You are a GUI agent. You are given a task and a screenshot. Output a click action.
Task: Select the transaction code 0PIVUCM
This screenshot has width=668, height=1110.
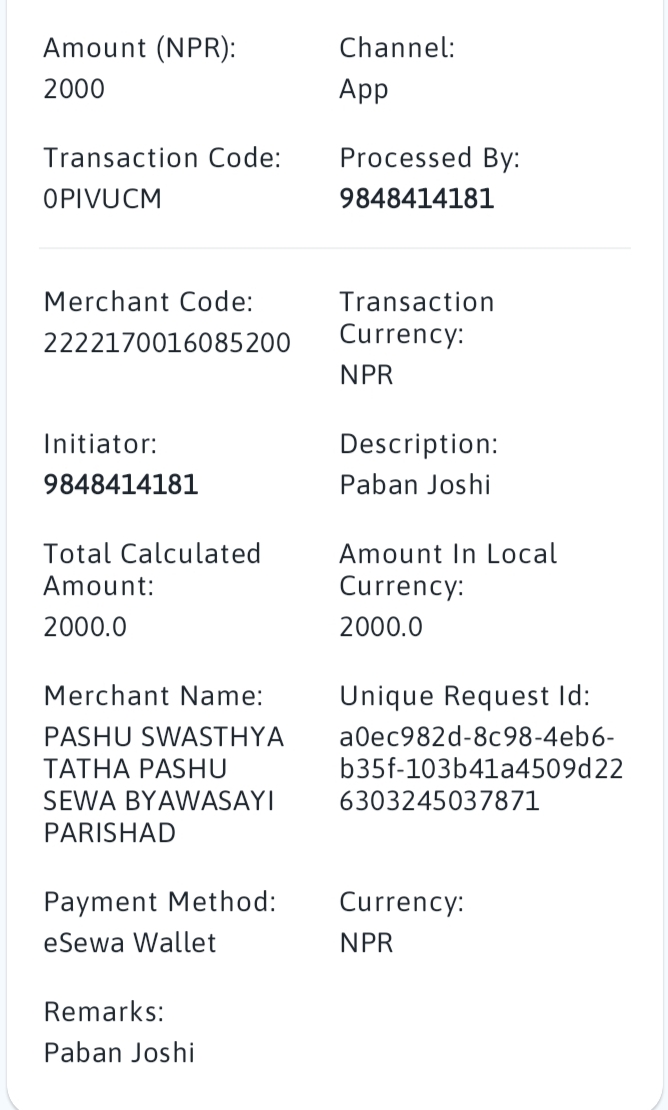tap(103, 199)
